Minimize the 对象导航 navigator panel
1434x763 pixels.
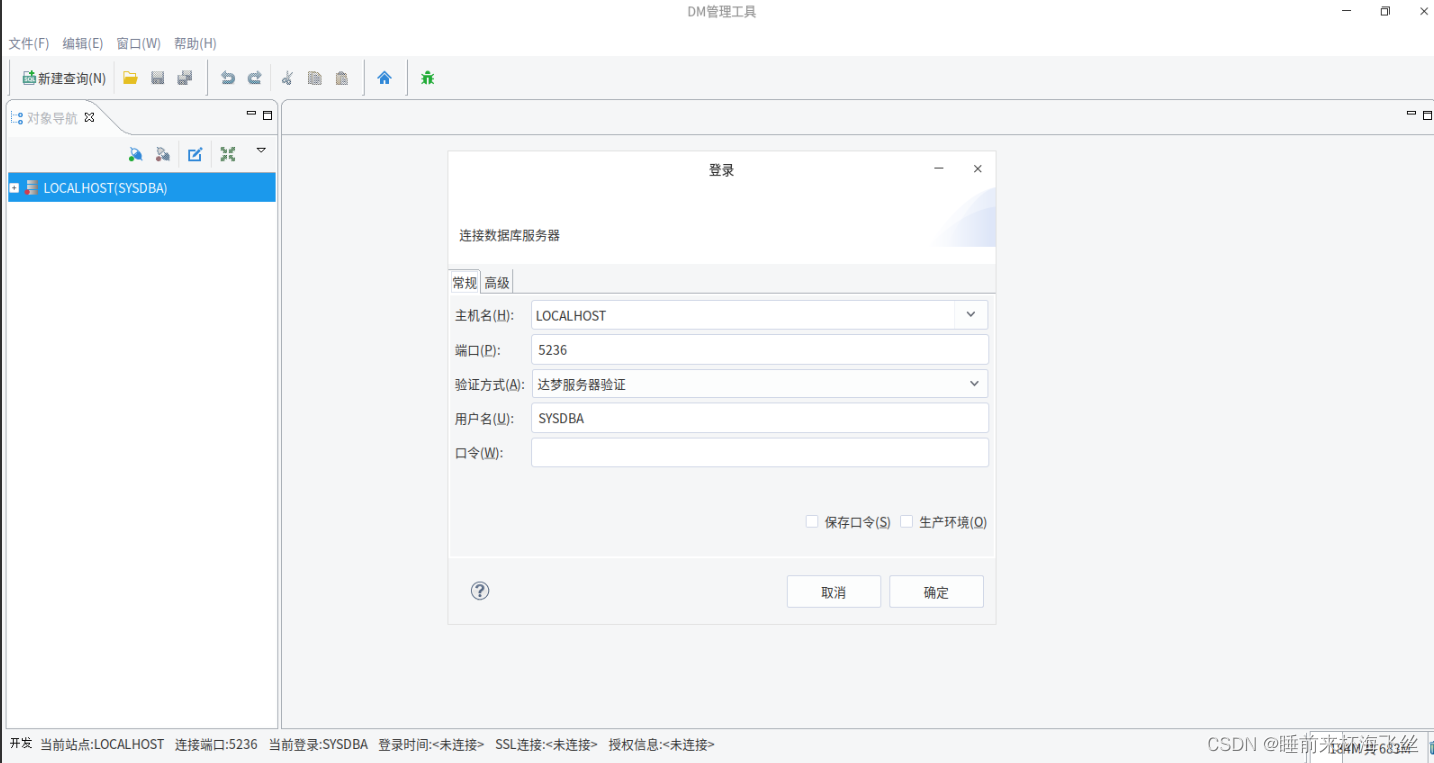[251, 115]
